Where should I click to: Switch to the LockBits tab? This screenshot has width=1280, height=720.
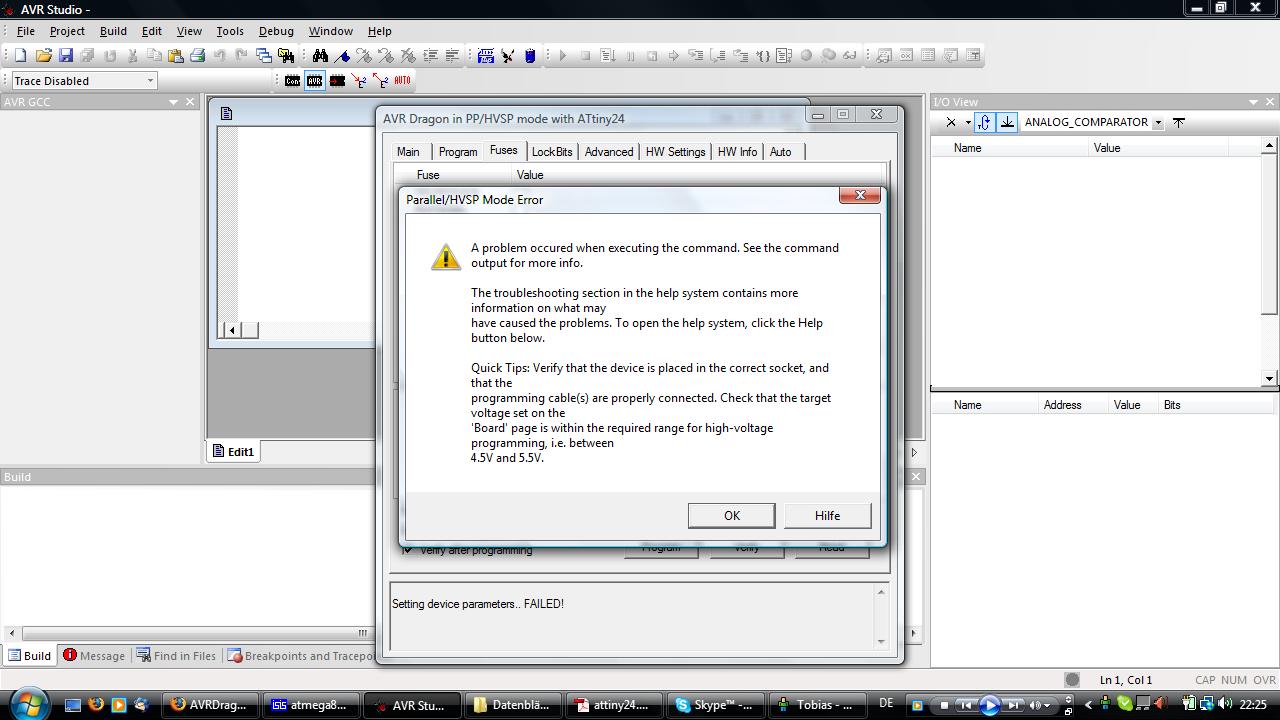coord(552,152)
